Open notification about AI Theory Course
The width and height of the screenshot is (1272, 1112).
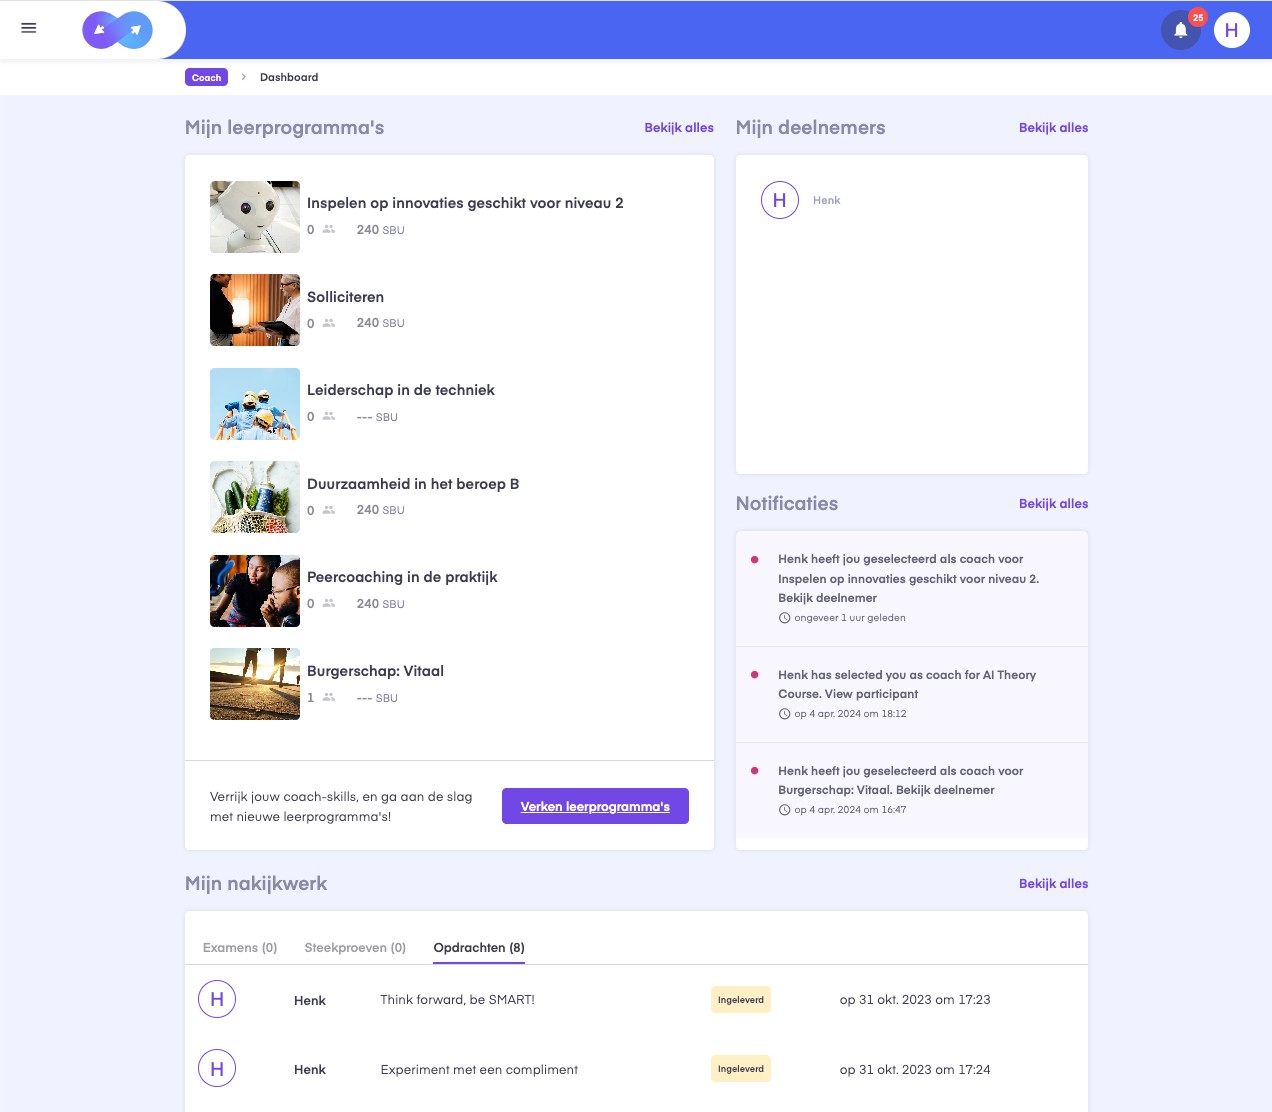pos(912,694)
